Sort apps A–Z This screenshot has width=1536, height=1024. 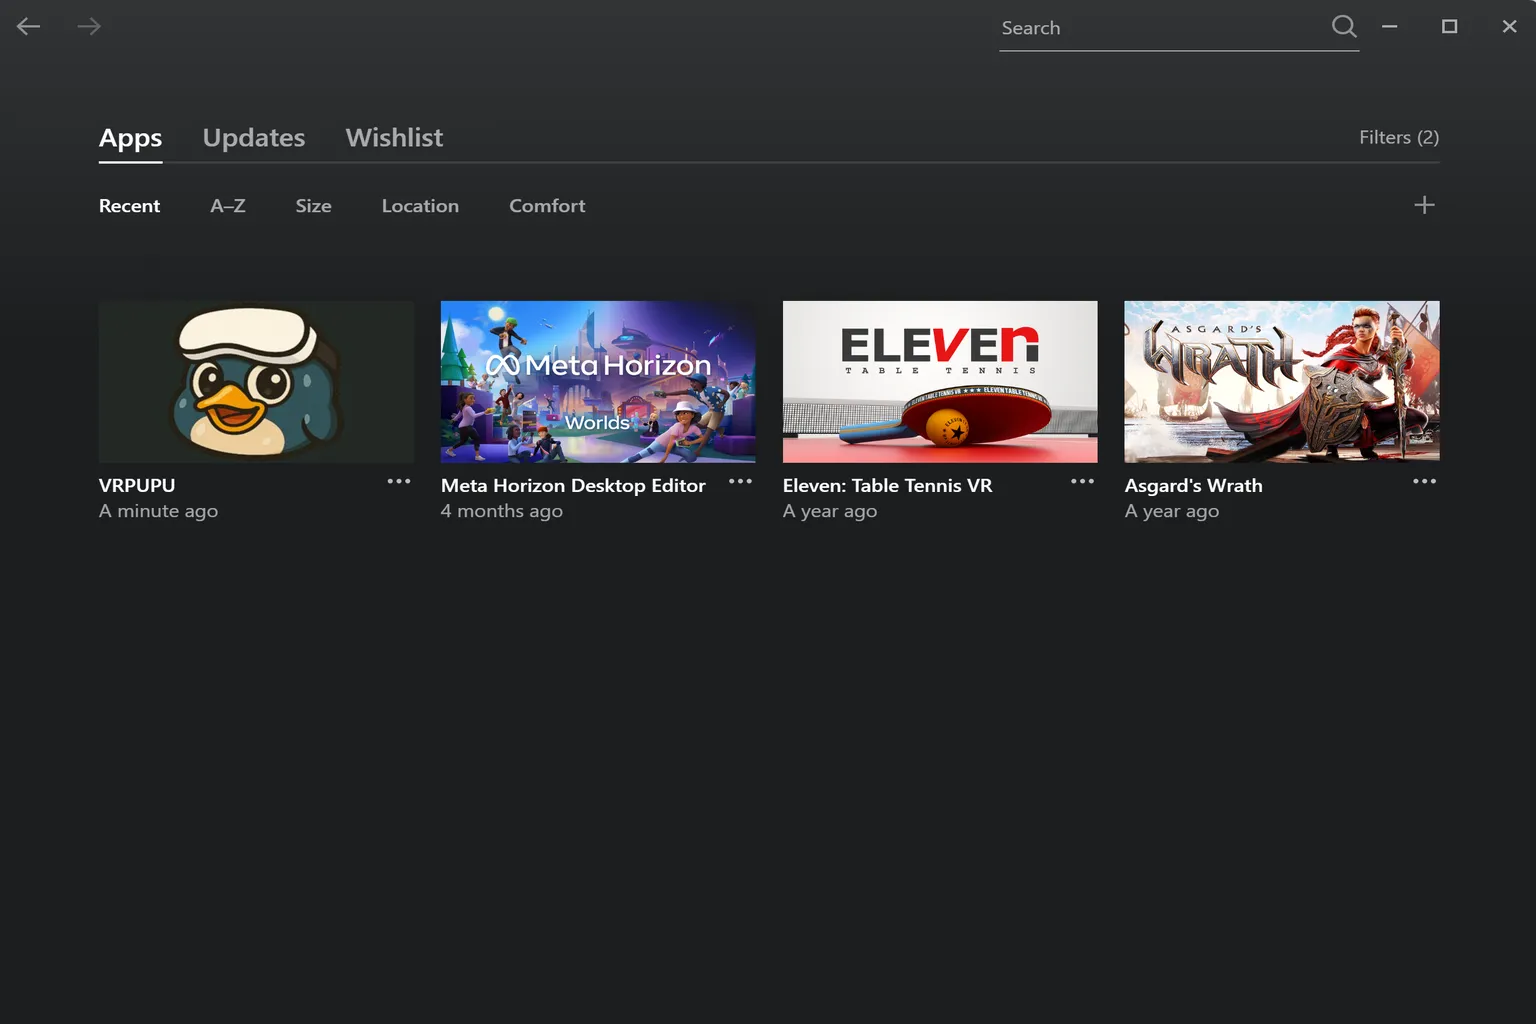pos(228,206)
